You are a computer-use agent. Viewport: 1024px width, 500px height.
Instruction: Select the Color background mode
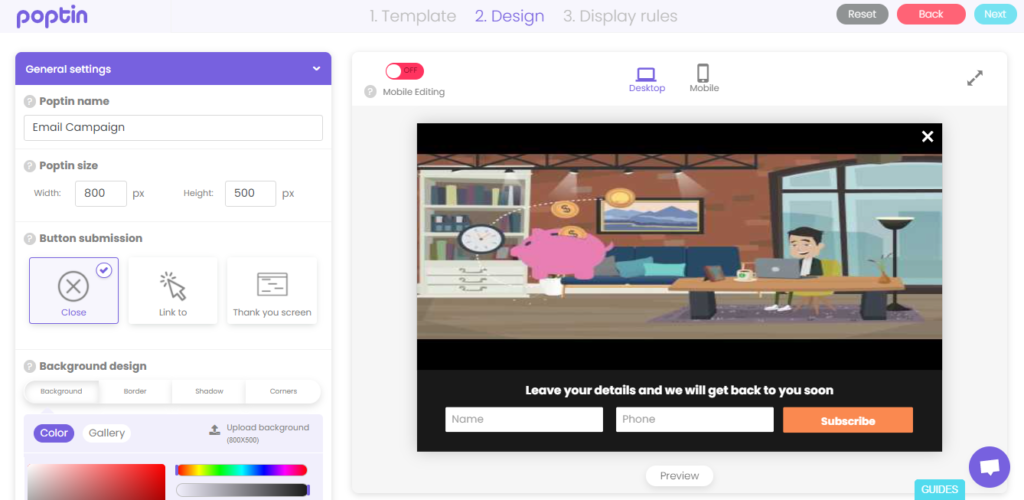[x=54, y=433]
